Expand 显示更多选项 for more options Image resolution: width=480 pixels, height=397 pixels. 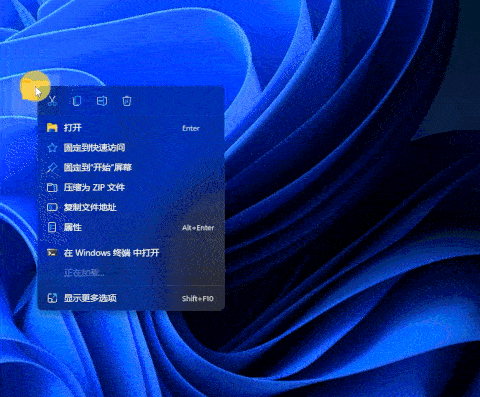pyautogui.click(x=131, y=298)
